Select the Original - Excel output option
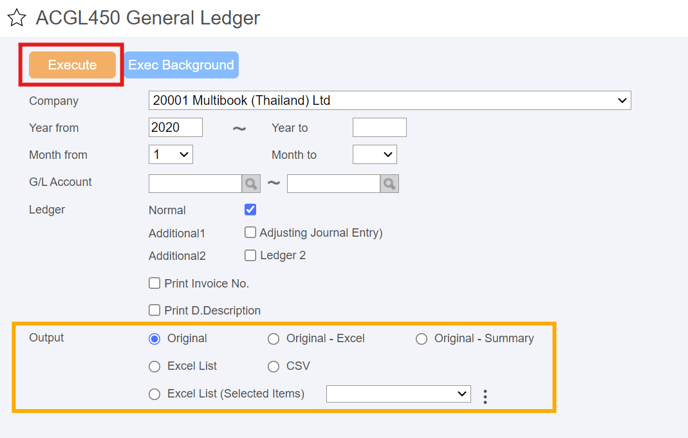The height and width of the screenshot is (438, 688). coord(273,339)
